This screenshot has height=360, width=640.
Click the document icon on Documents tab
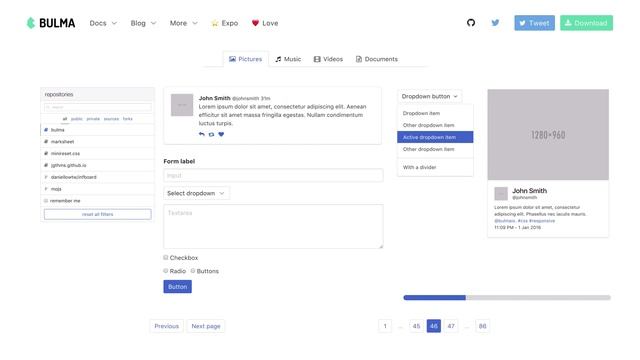[359, 59]
